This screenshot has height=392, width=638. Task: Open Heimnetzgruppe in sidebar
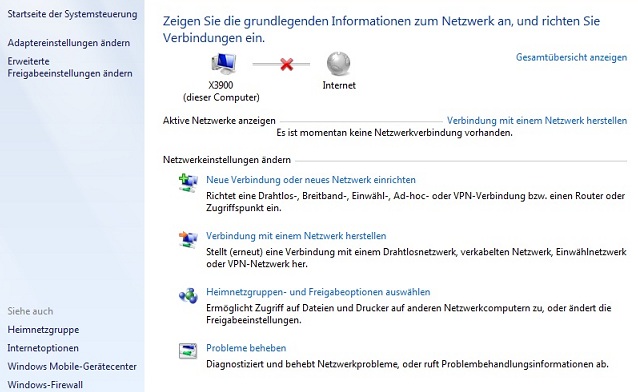coord(43,330)
